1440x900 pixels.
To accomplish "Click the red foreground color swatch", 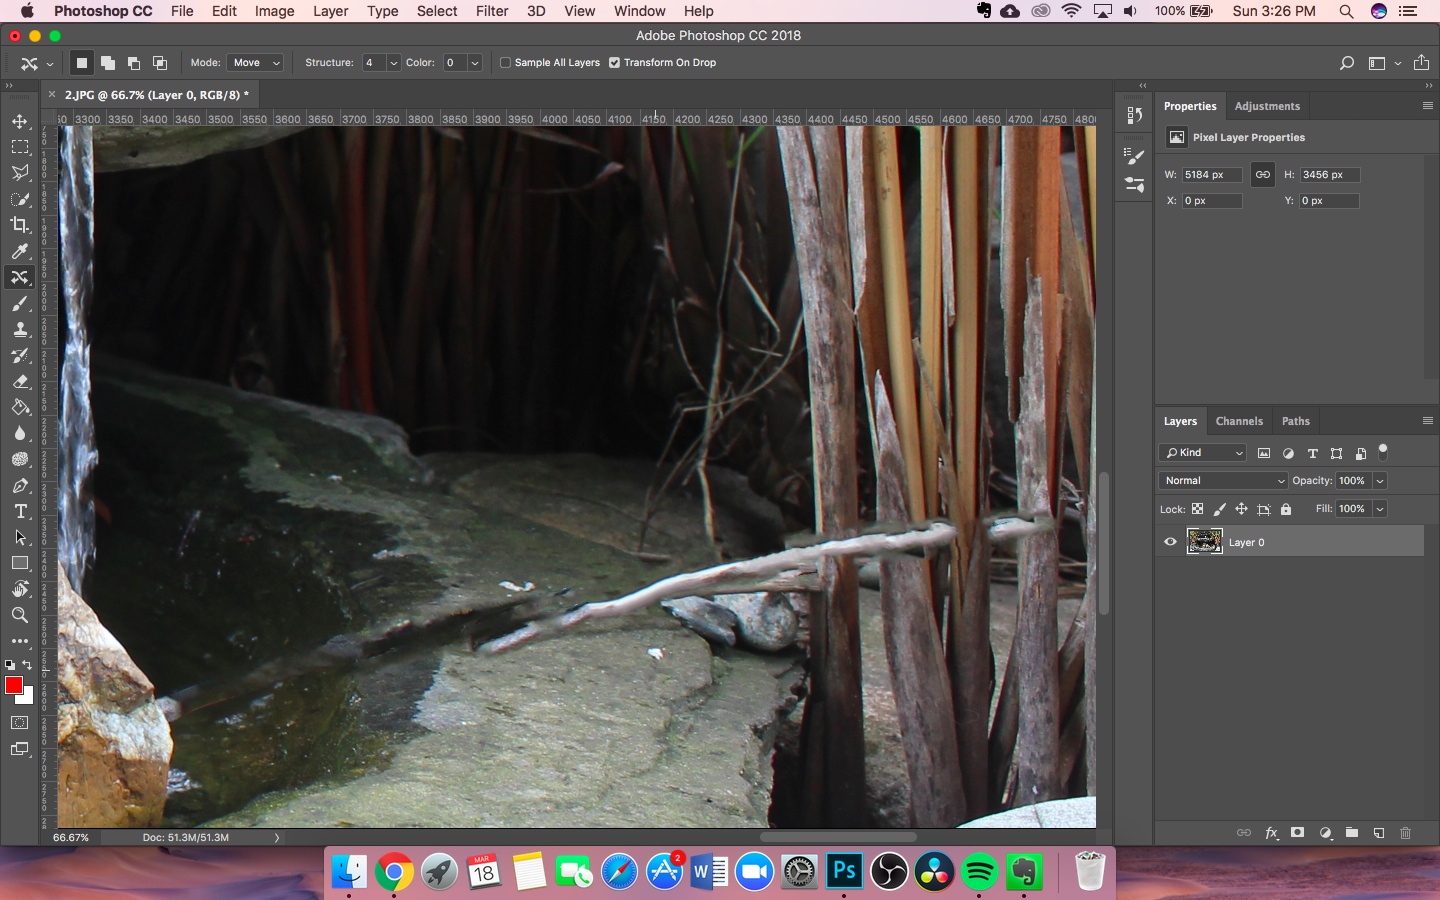I will [x=14, y=685].
